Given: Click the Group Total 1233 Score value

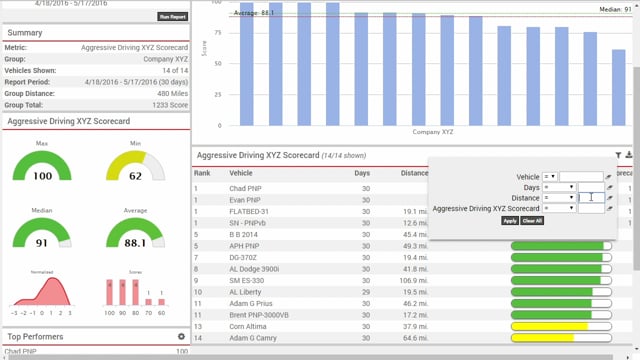Looking at the screenshot, I should point(170,105).
